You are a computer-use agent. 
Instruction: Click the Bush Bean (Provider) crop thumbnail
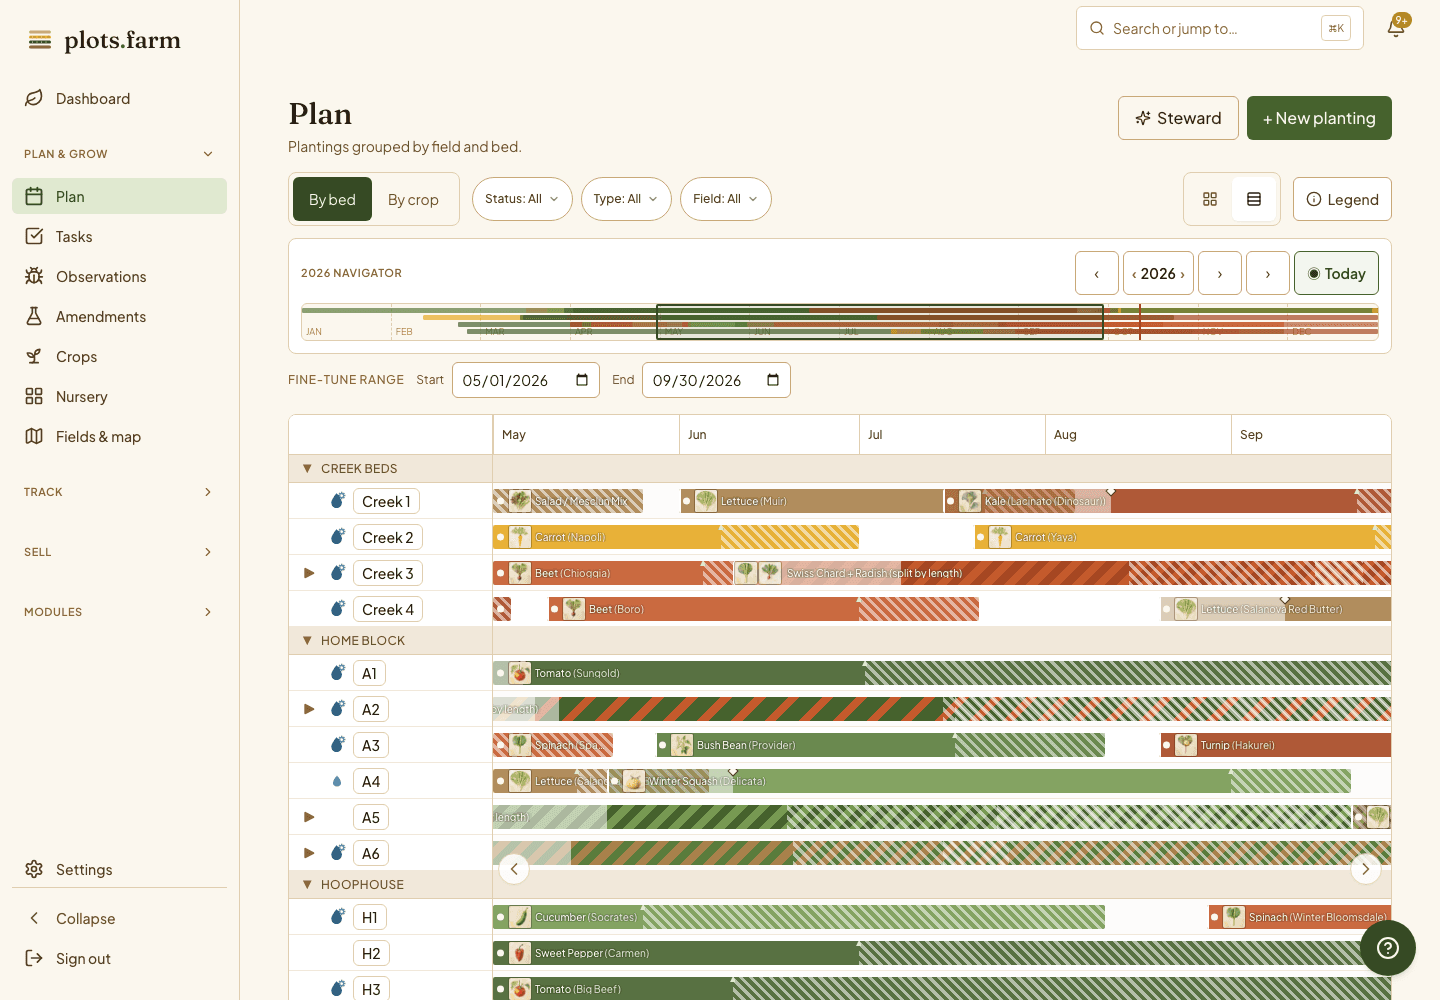pyautogui.click(x=682, y=745)
